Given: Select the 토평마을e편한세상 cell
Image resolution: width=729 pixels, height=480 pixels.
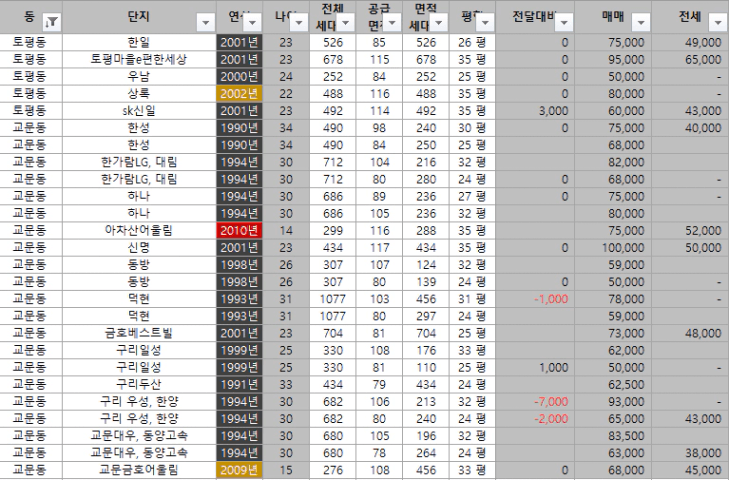Looking at the screenshot, I should 139,59.
